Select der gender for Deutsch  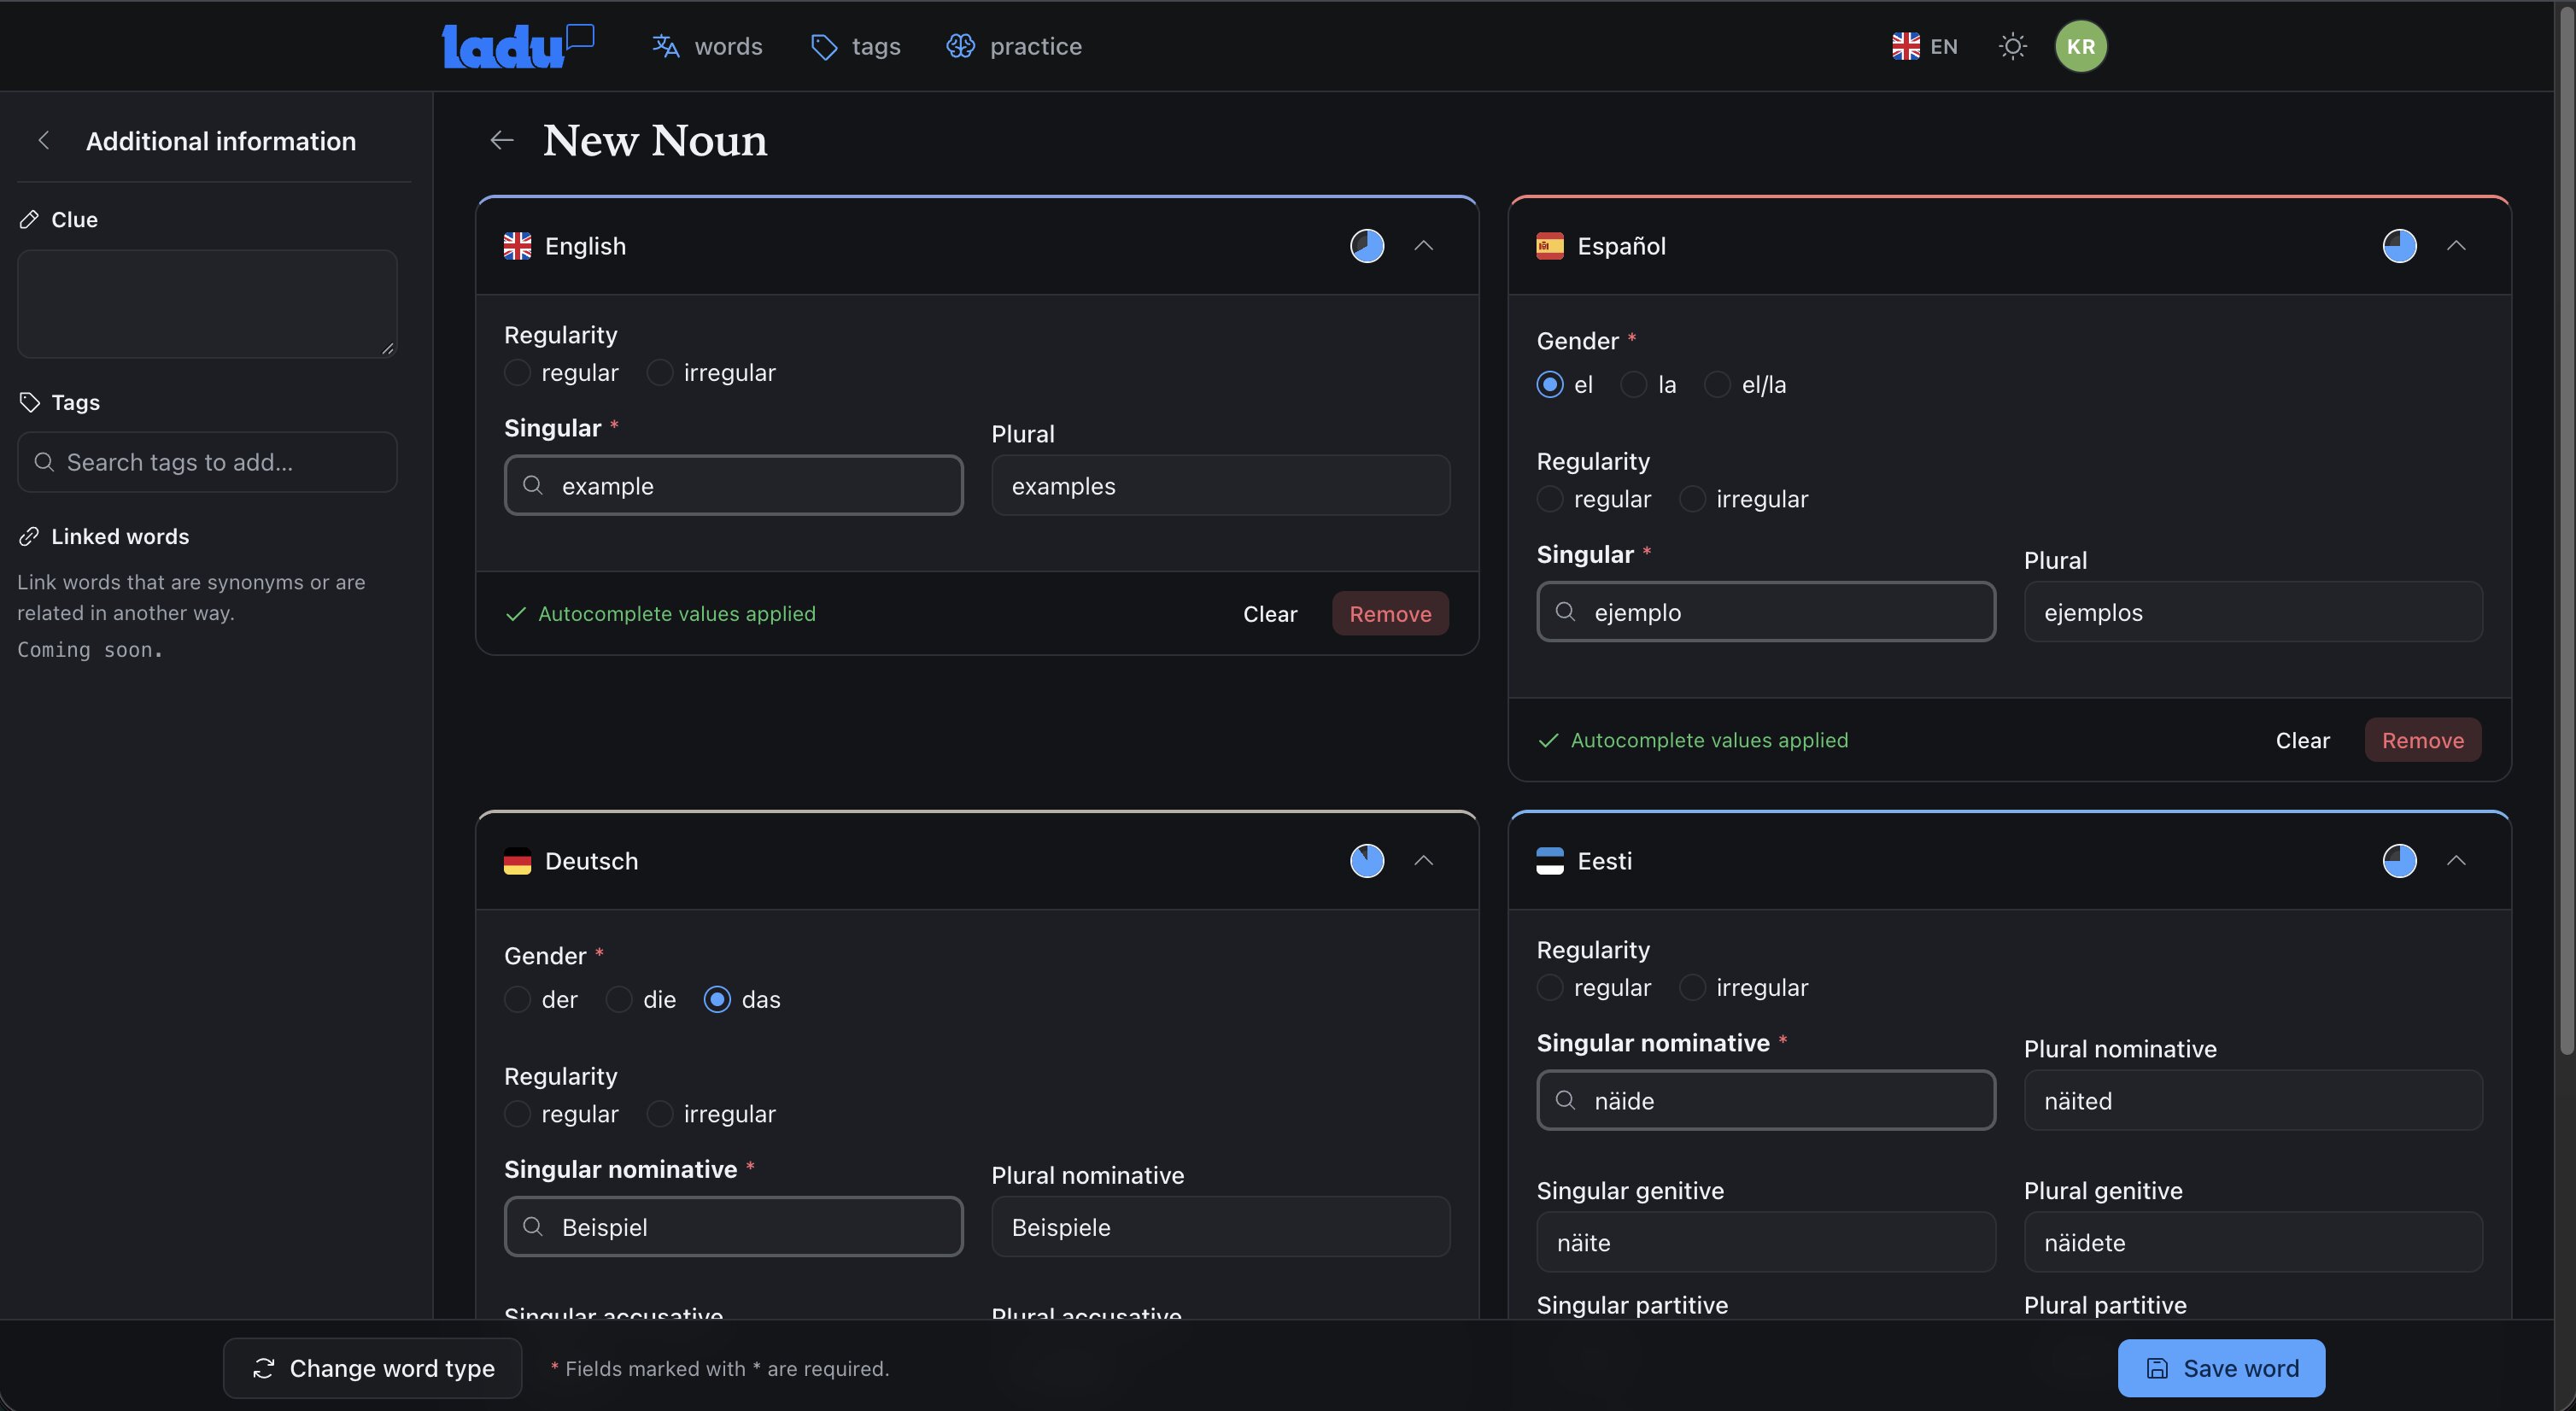click(x=517, y=1000)
